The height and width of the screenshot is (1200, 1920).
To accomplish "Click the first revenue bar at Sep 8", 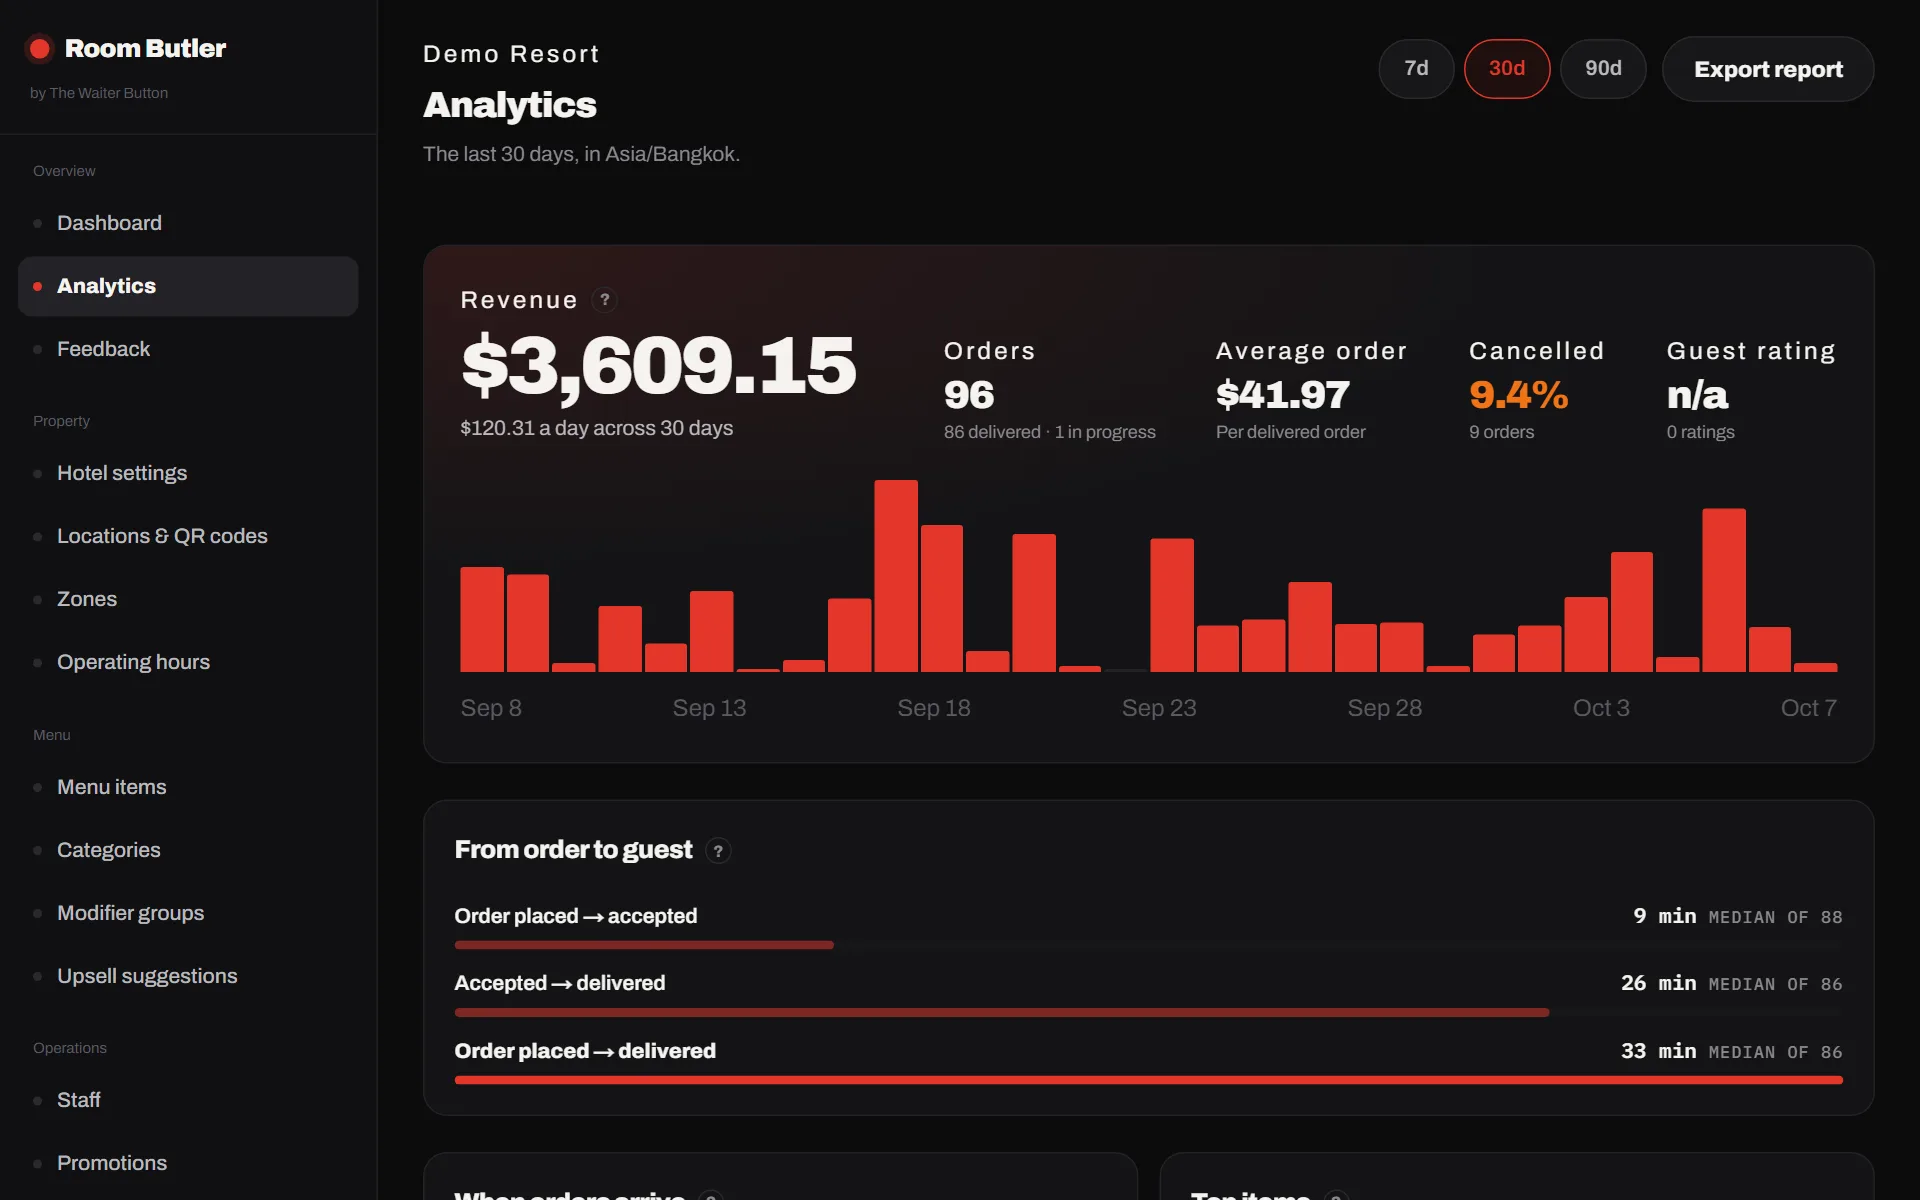I will [482, 619].
